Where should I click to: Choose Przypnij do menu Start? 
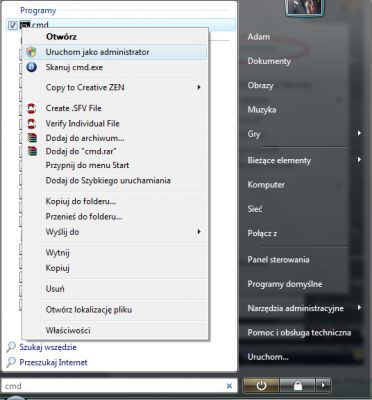pos(116,165)
